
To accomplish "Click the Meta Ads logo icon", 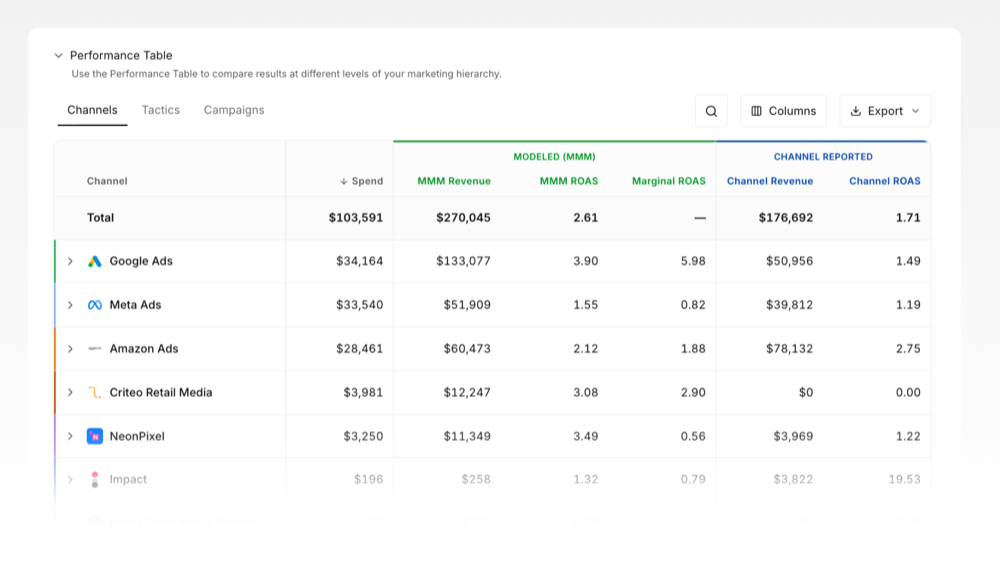I will (x=94, y=305).
